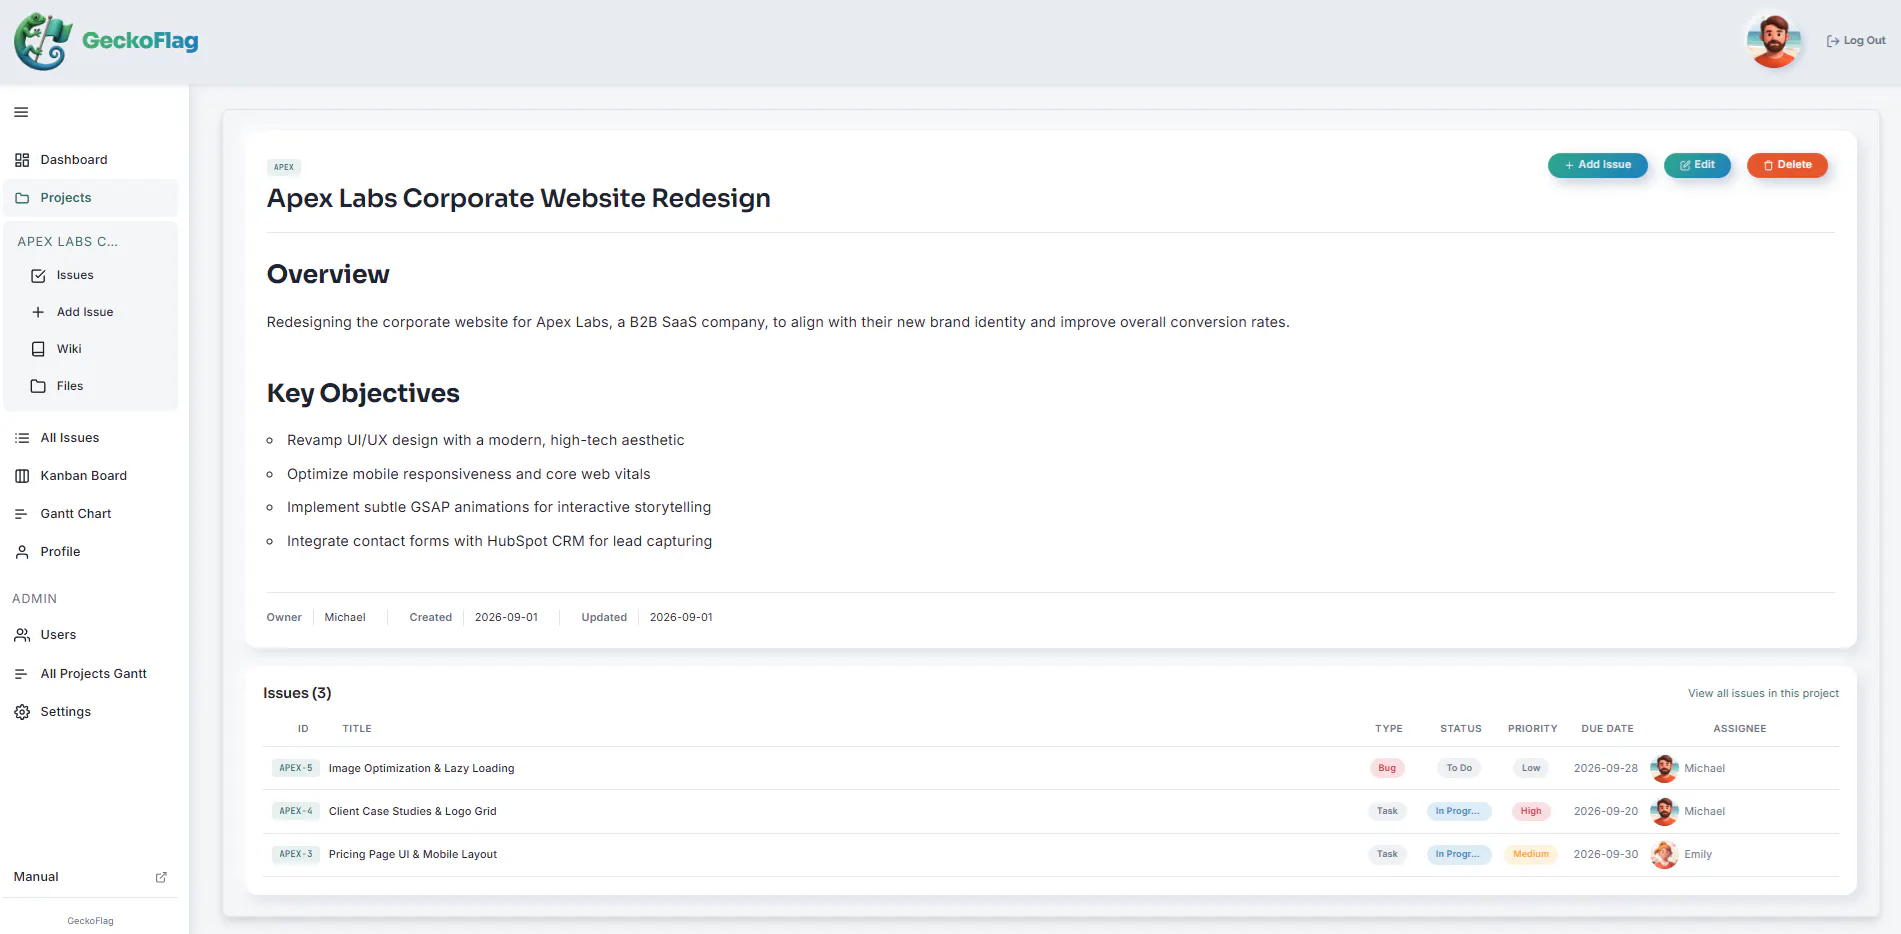Click the Wiki book icon
Screen dimensions: 1901x934
38,349
